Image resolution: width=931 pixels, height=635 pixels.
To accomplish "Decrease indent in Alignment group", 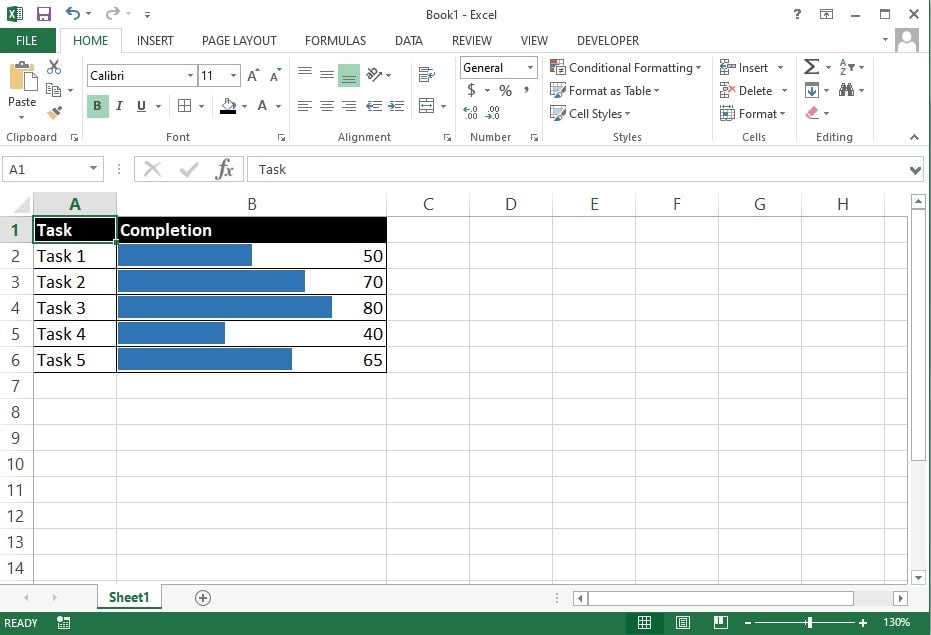I will [x=374, y=106].
